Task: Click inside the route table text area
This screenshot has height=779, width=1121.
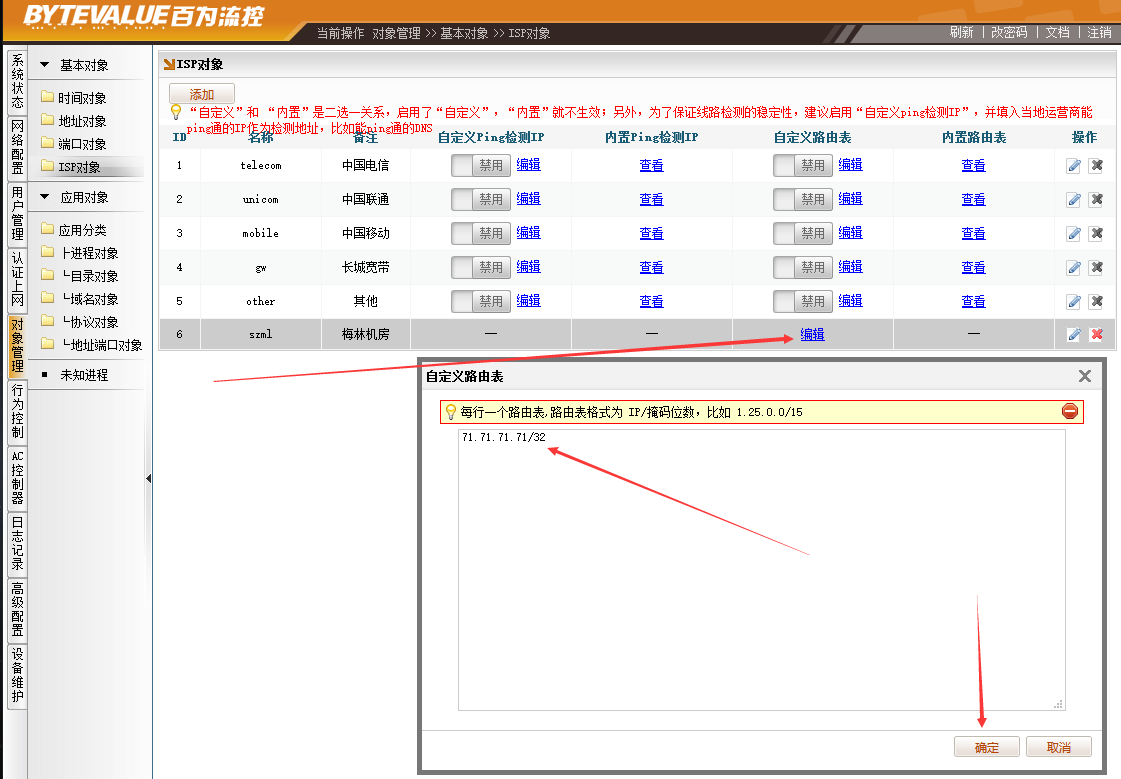Action: (760, 570)
